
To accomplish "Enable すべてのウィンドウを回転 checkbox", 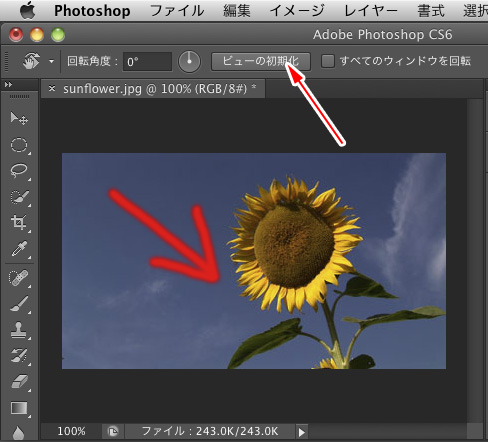I will coord(328,61).
